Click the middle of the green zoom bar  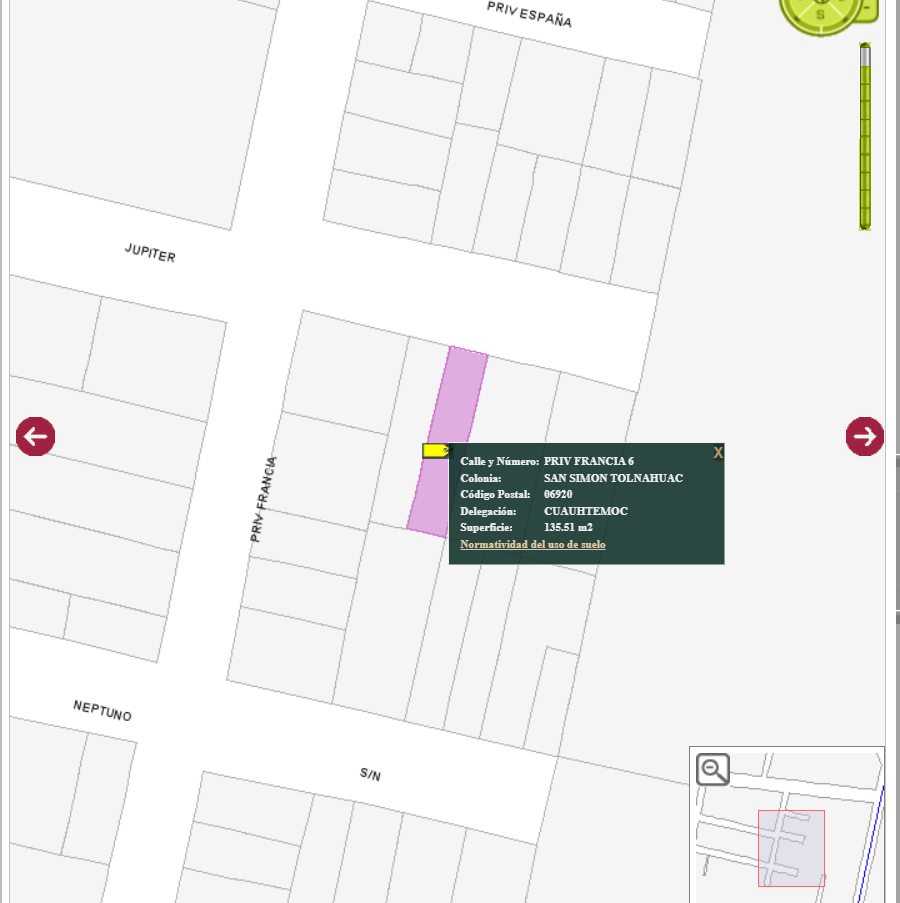point(865,136)
